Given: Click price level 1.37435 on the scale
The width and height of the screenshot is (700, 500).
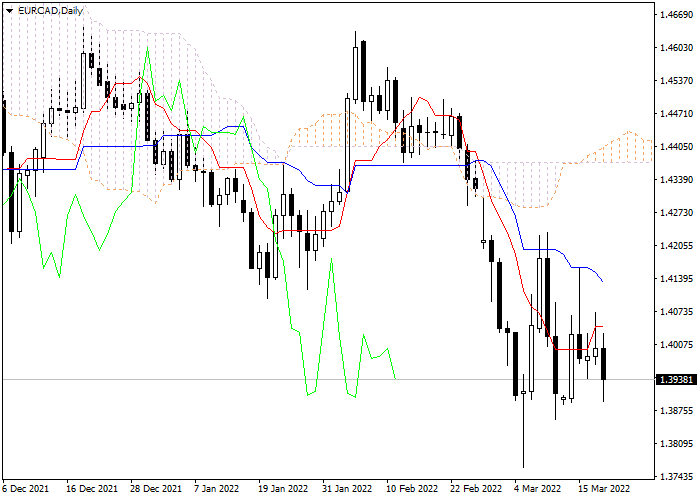Looking at the screenshot, I should (x=676, y=477).
